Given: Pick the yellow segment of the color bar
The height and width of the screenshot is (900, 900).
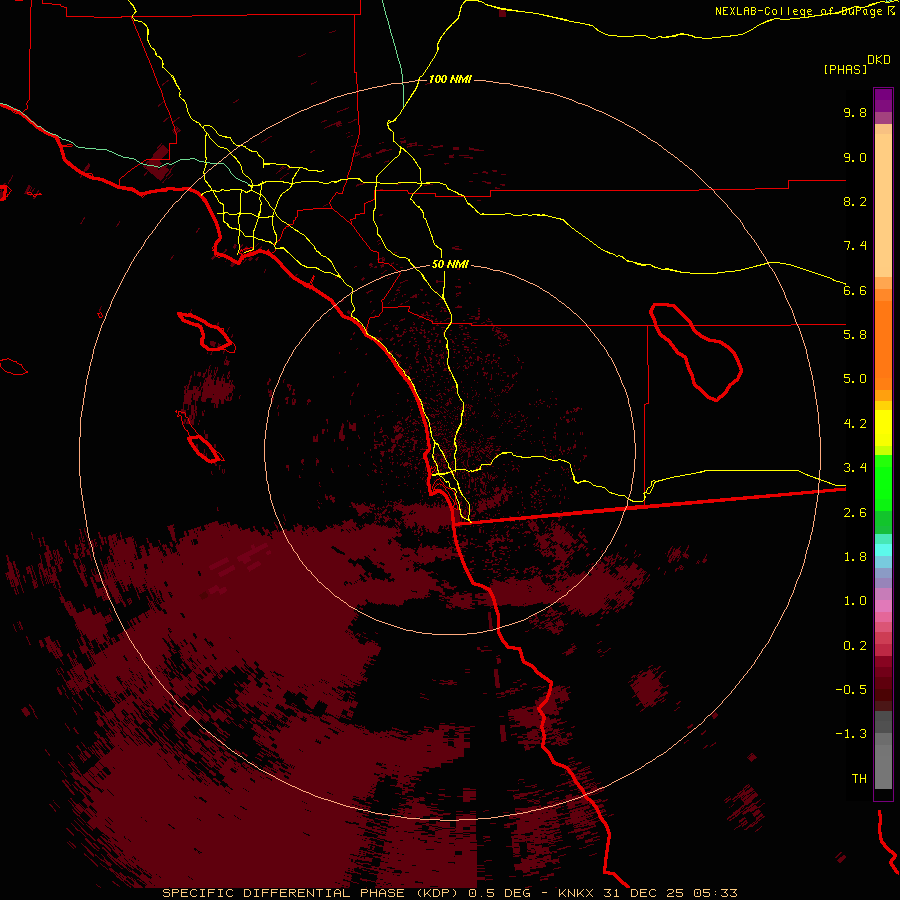Looking at the screenshot, I should click(883, 428).
